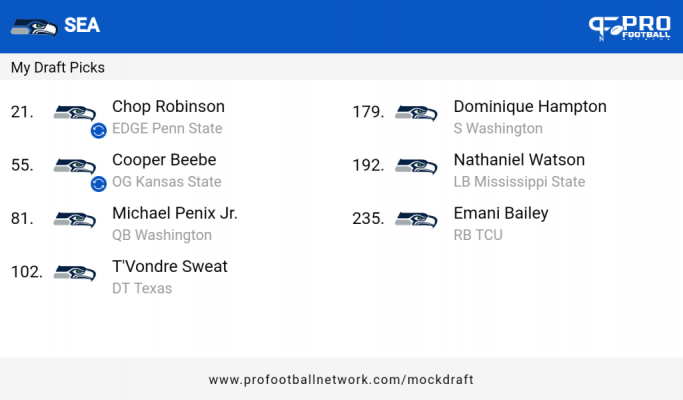This screenshot has height=400, width=683.
Task: Select the SEA team label in the header
Action: coord(82,25)
